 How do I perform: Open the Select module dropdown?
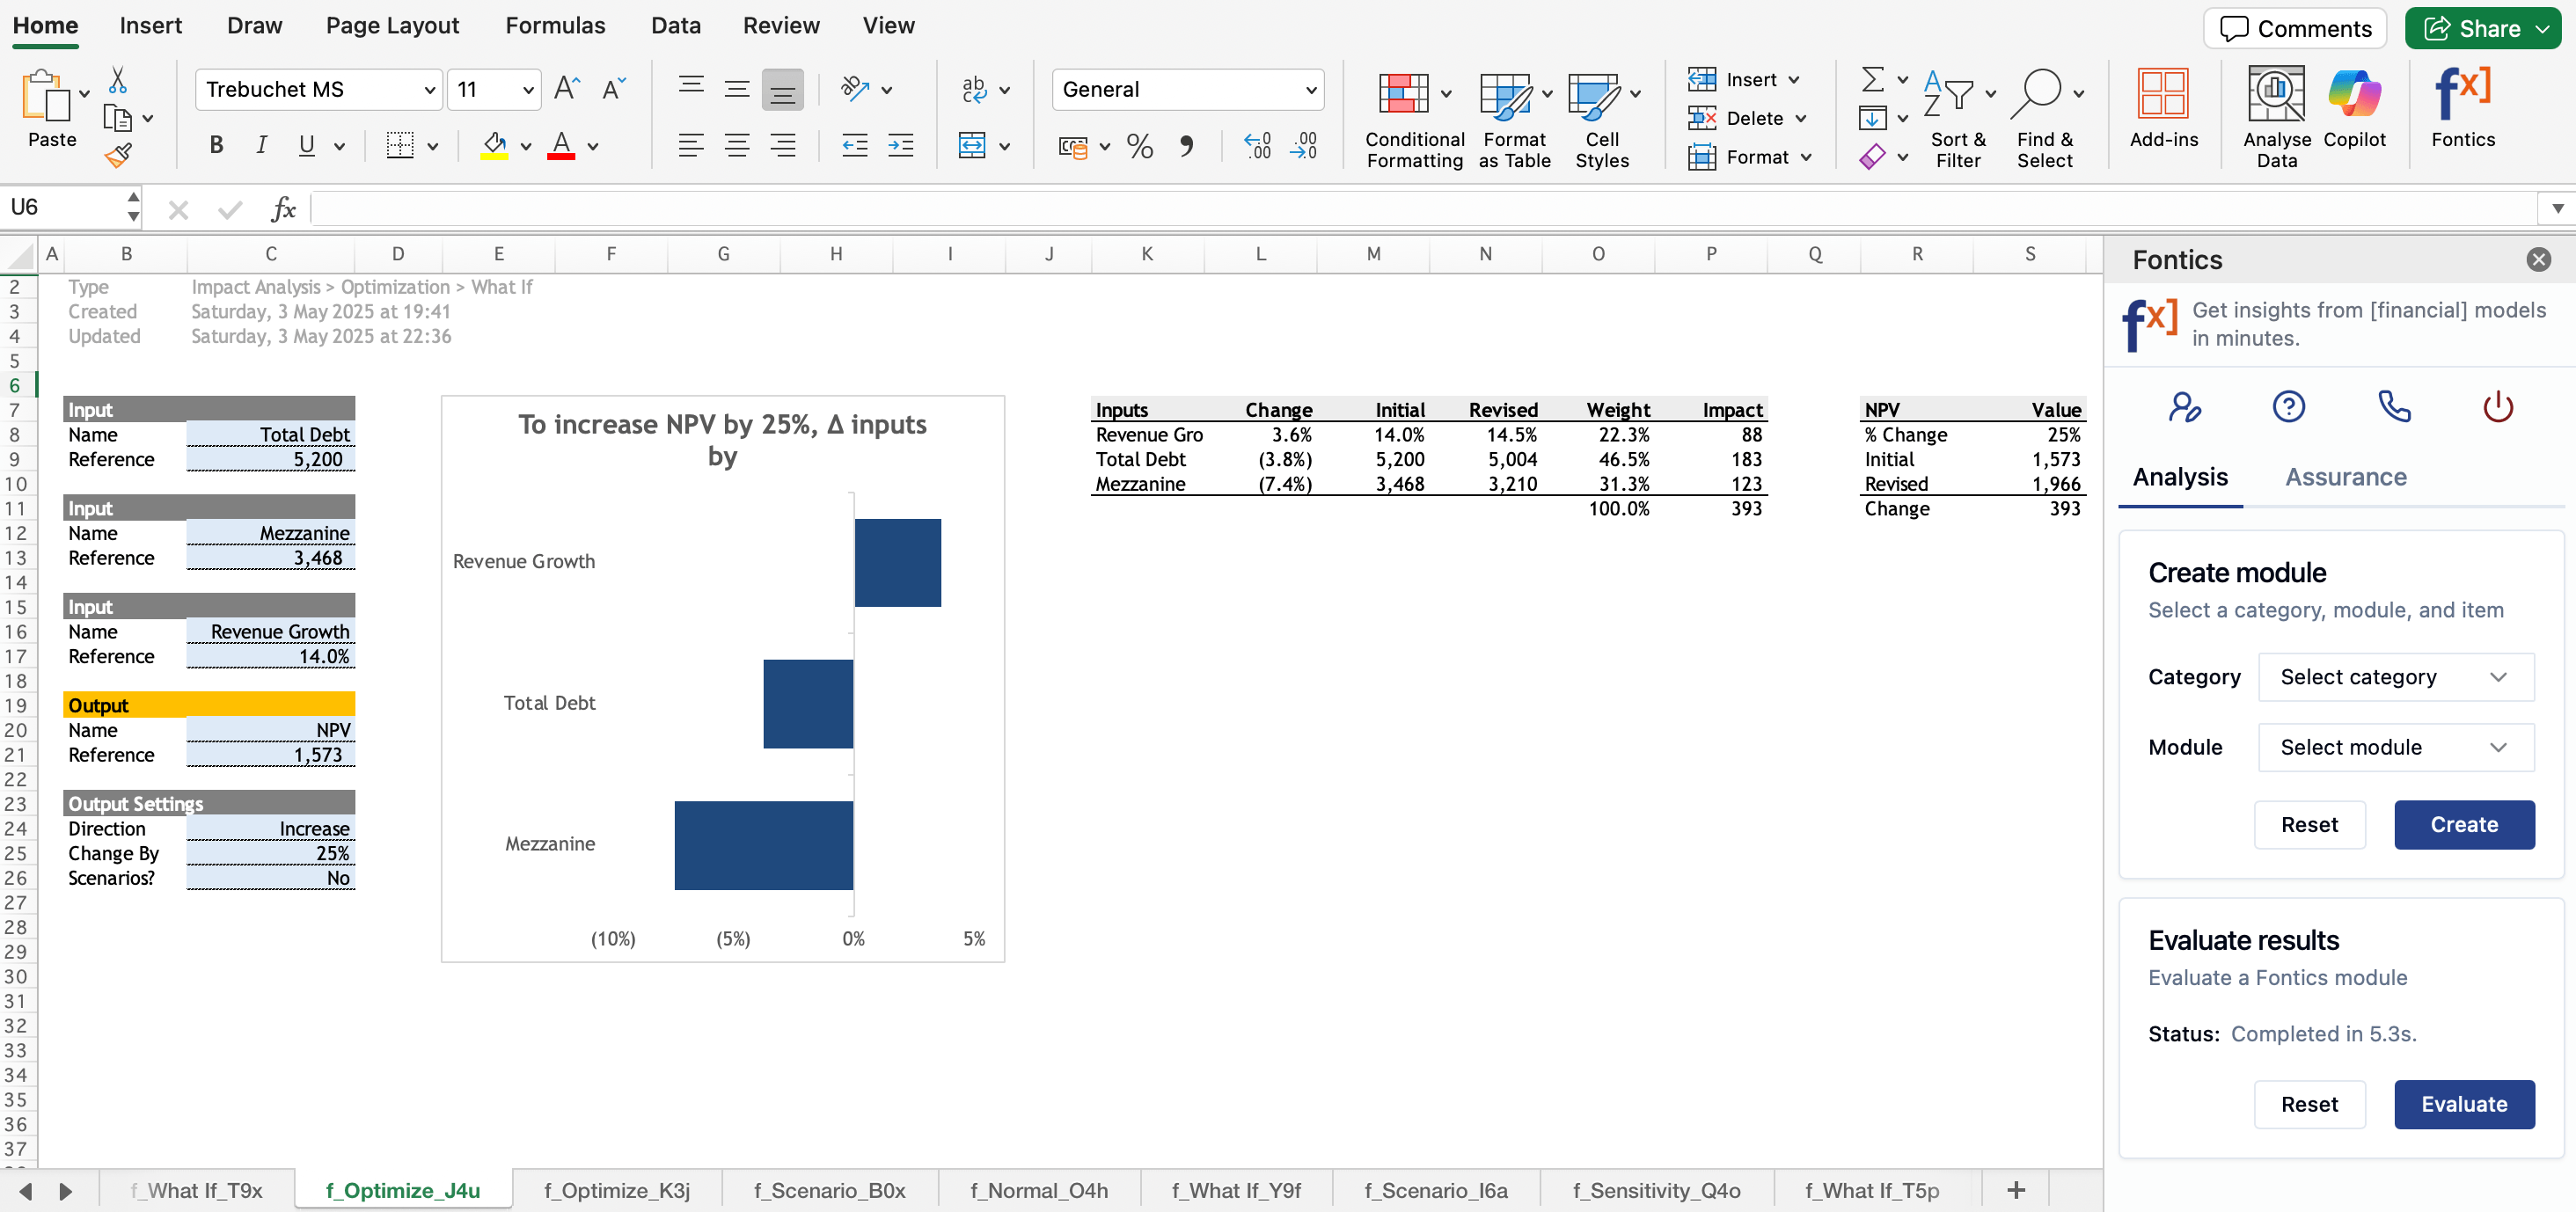(x=2395, y=747)
